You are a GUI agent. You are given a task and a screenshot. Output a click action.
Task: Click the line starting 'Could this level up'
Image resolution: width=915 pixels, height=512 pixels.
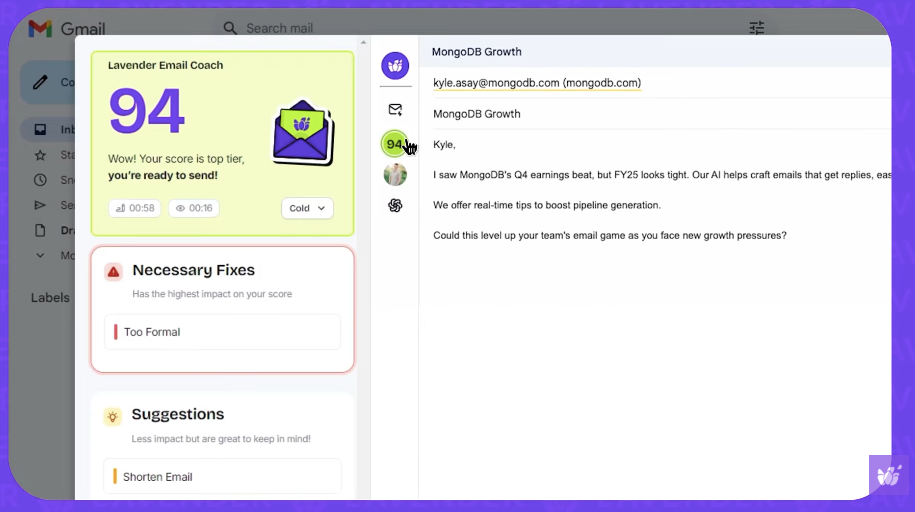tap(610, 235)
